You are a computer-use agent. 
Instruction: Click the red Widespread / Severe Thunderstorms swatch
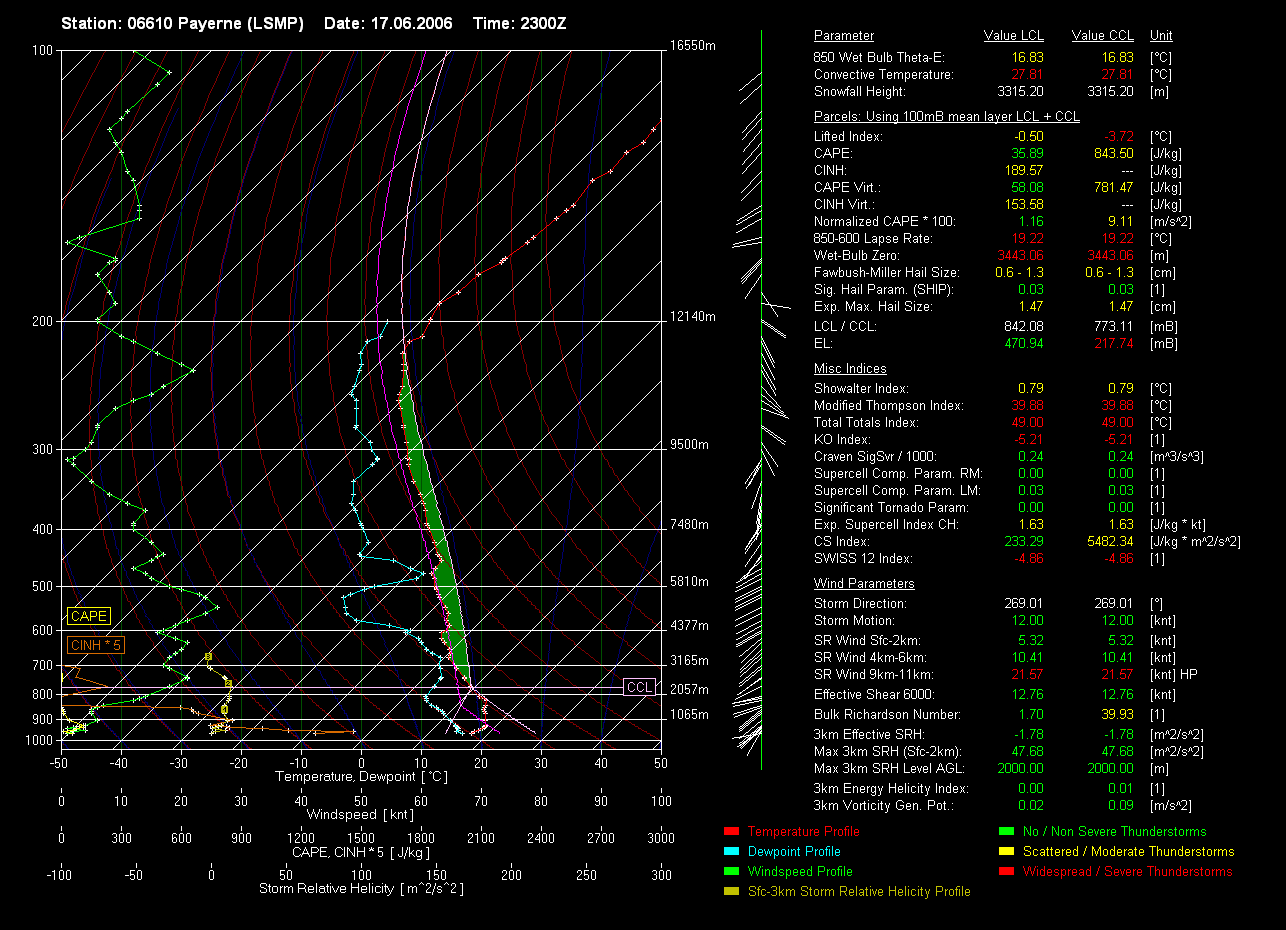tap(1005, 871)
